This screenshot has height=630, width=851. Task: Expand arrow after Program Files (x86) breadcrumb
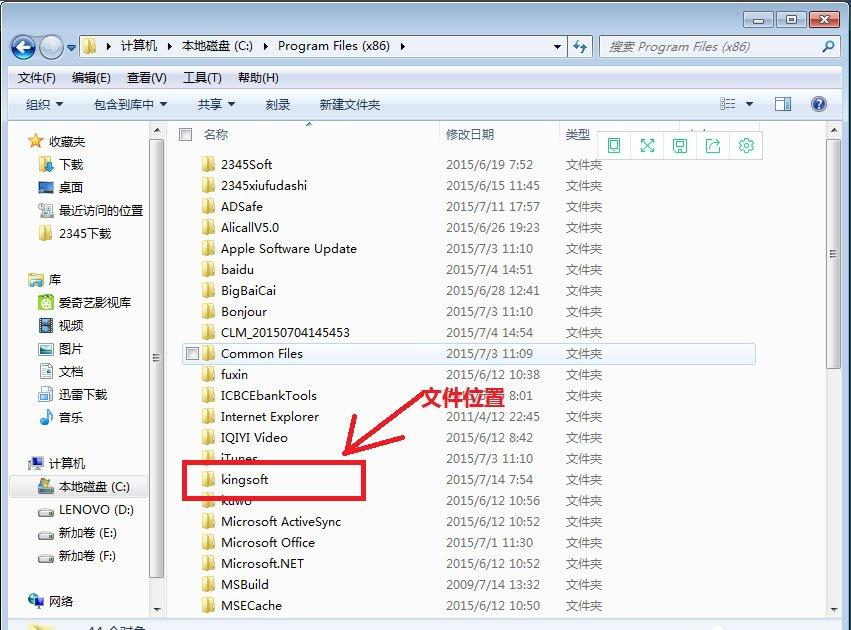click(x=402, y=47)
